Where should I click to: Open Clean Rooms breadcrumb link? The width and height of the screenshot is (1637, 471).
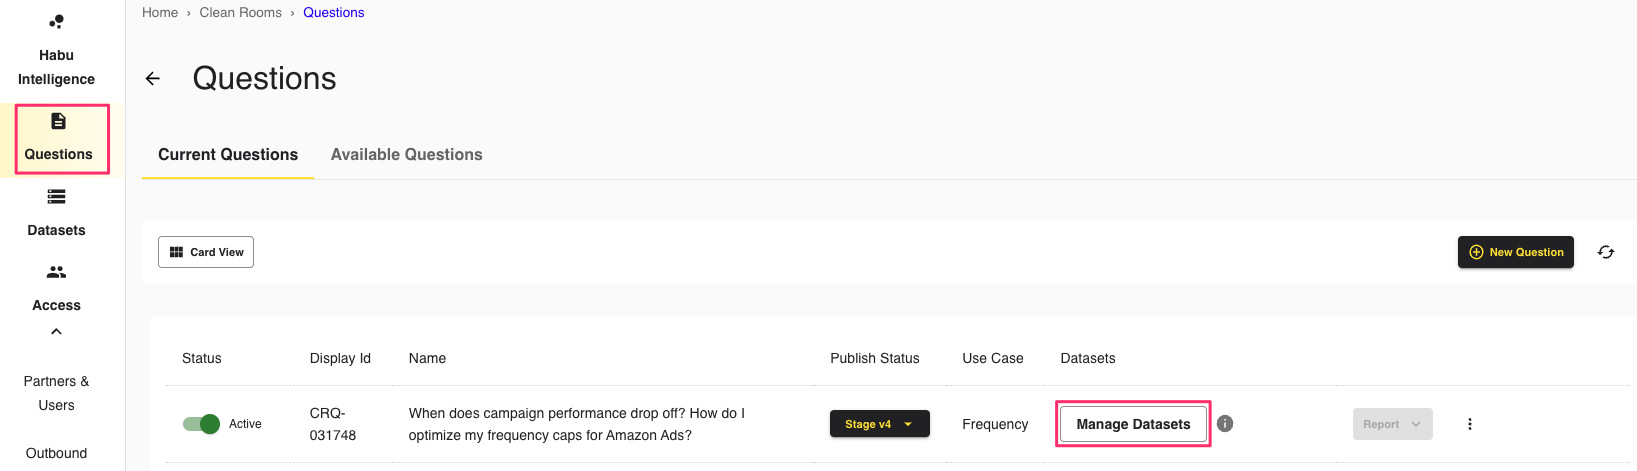(241, 12)
